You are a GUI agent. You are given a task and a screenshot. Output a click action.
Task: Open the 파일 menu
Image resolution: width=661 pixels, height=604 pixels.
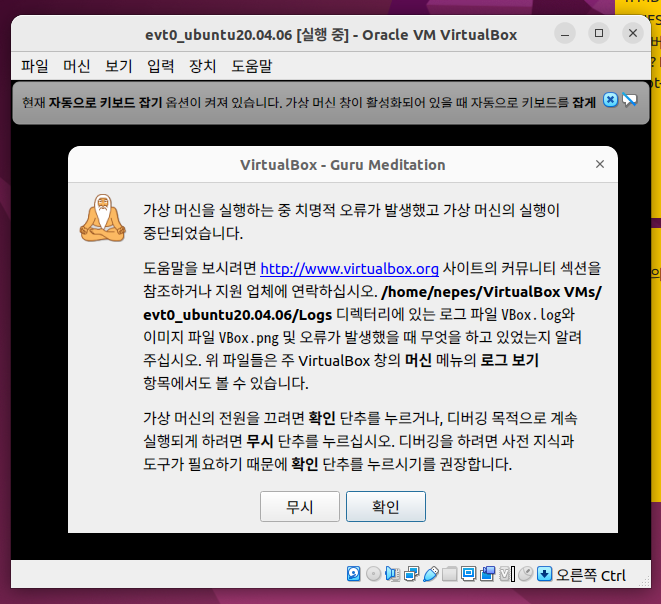click(35, 66)
